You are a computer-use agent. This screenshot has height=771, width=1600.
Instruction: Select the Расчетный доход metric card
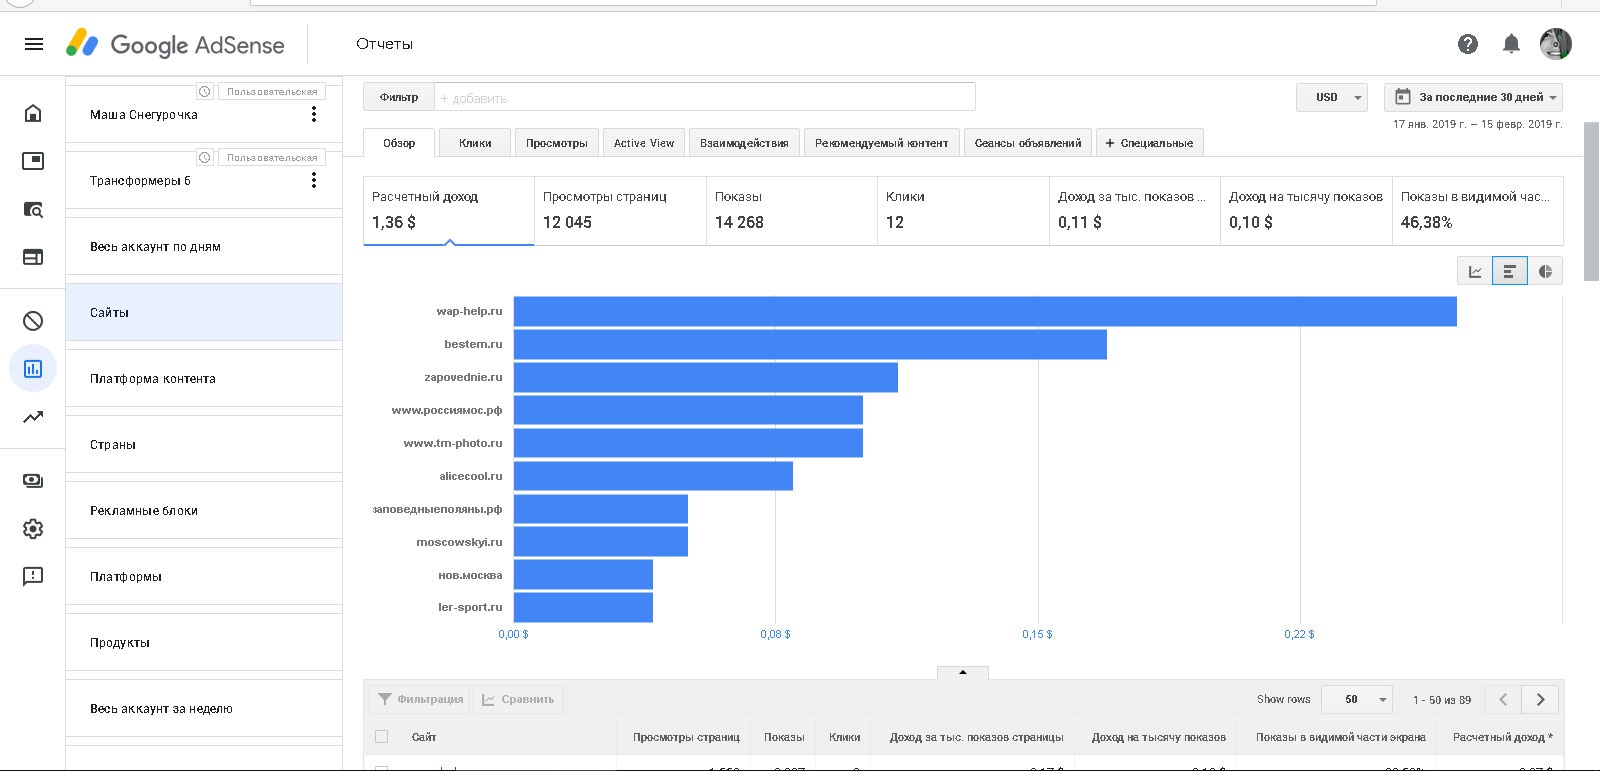coord(449,211)
